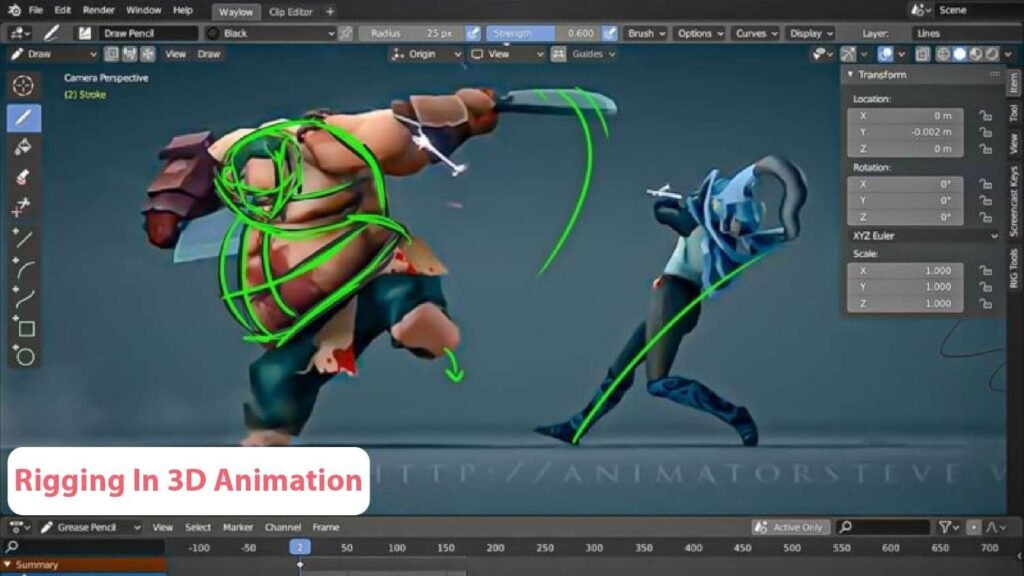The height and width of the screenshot is (576, 1024).
Task: Open the Render menu
Action: [x=99, y=10]
